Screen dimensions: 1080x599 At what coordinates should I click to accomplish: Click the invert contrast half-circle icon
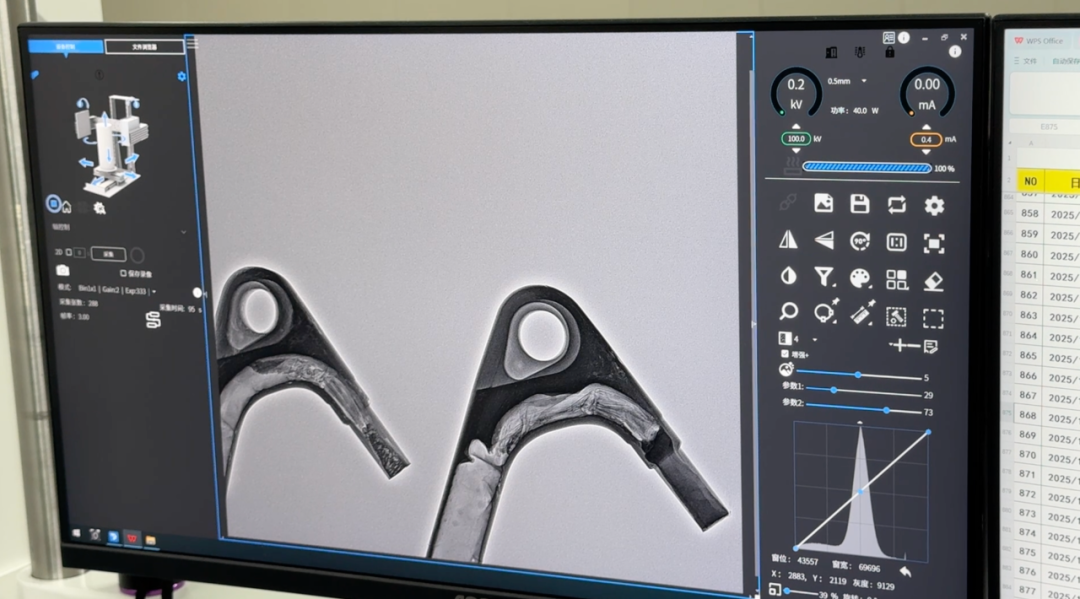pyautogui.click(x=788, y=275)
